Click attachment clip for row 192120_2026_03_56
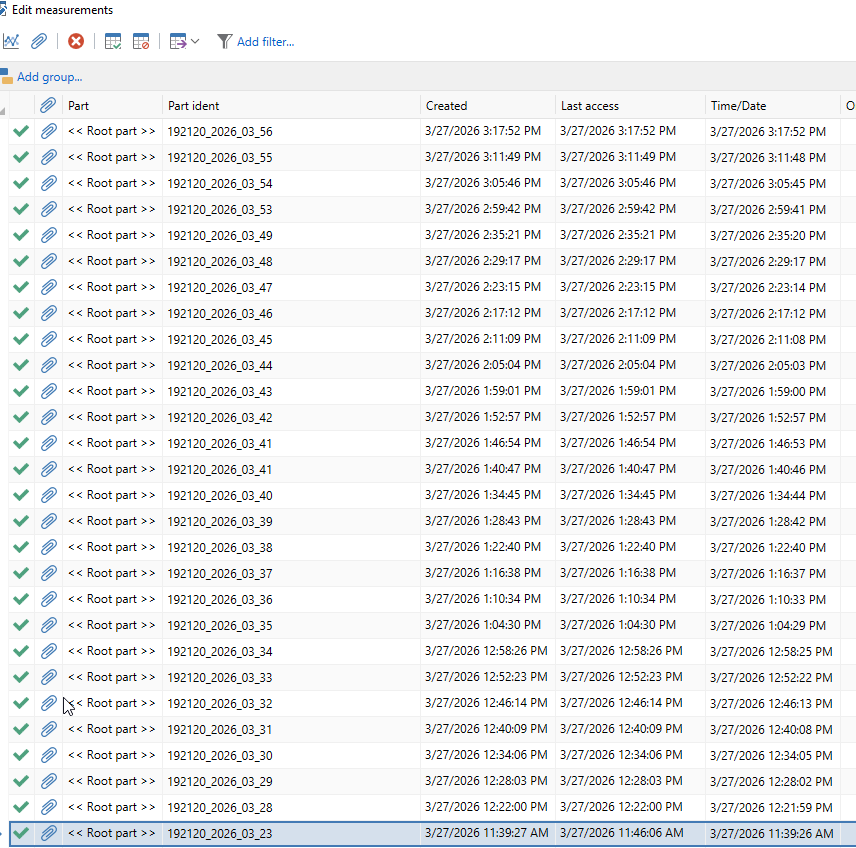This screenshot has width=856, height=848. tap(48, 131)
